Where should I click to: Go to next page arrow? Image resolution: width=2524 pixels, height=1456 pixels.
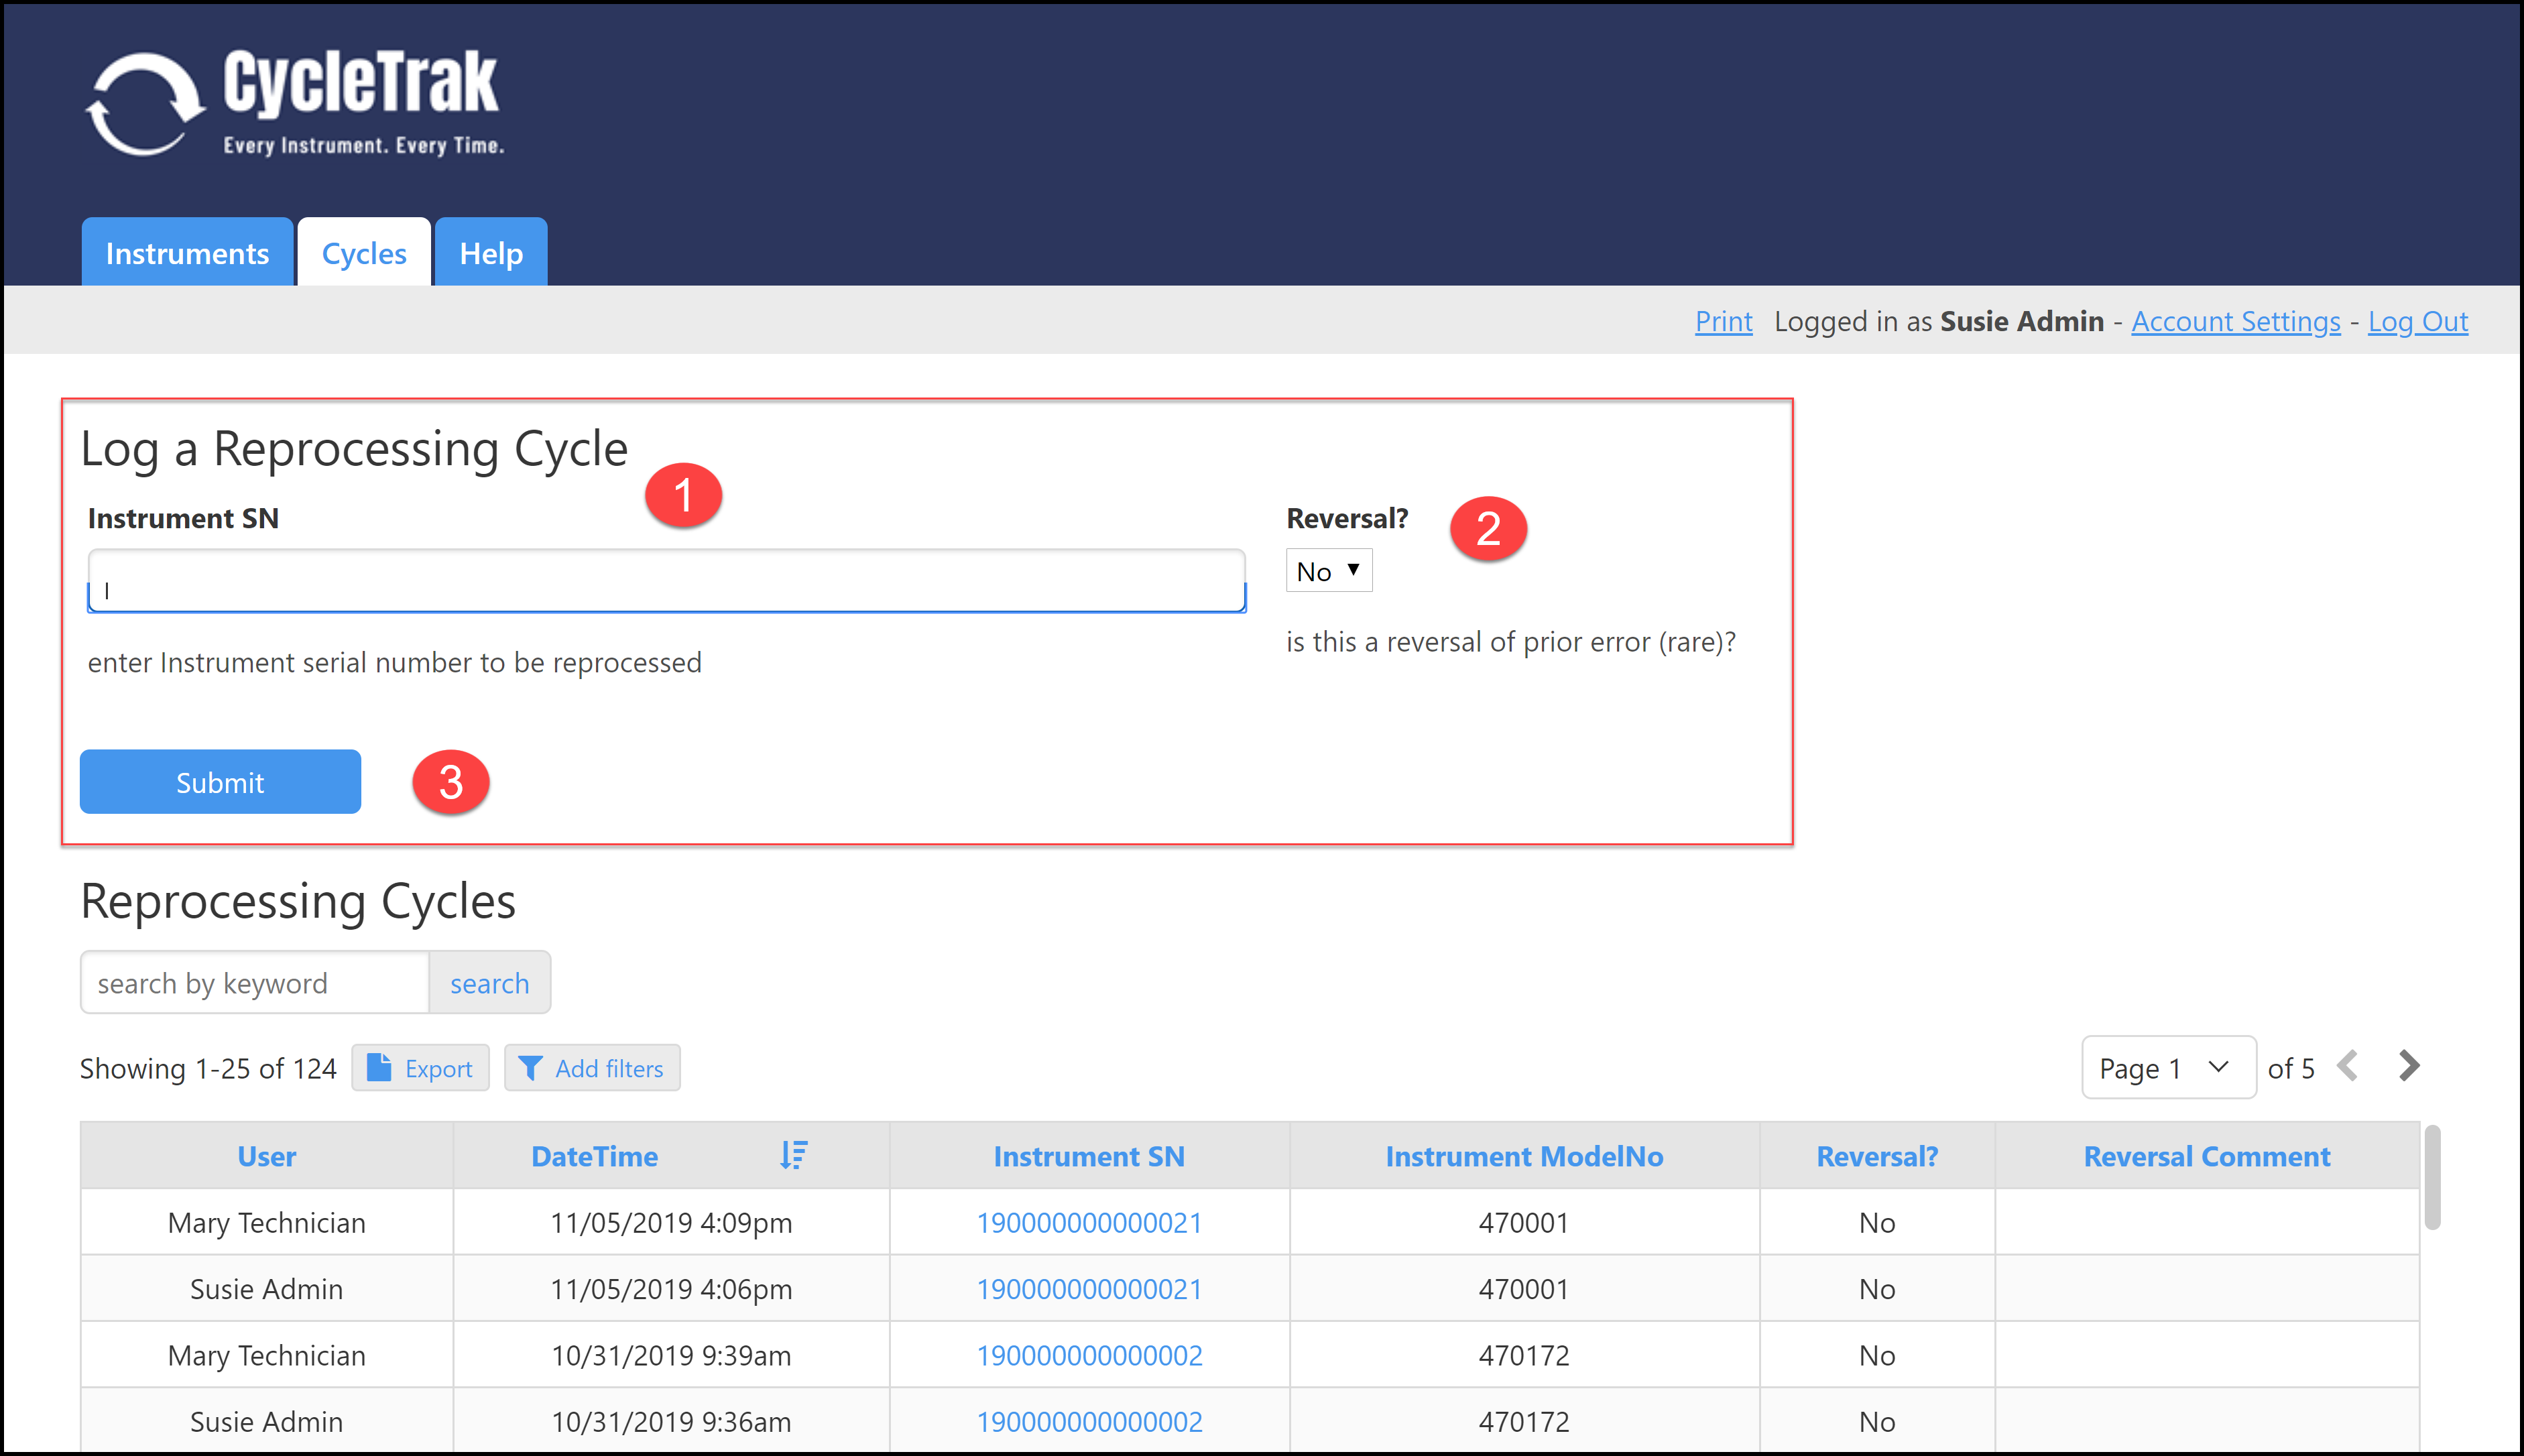point(2409,1065)
